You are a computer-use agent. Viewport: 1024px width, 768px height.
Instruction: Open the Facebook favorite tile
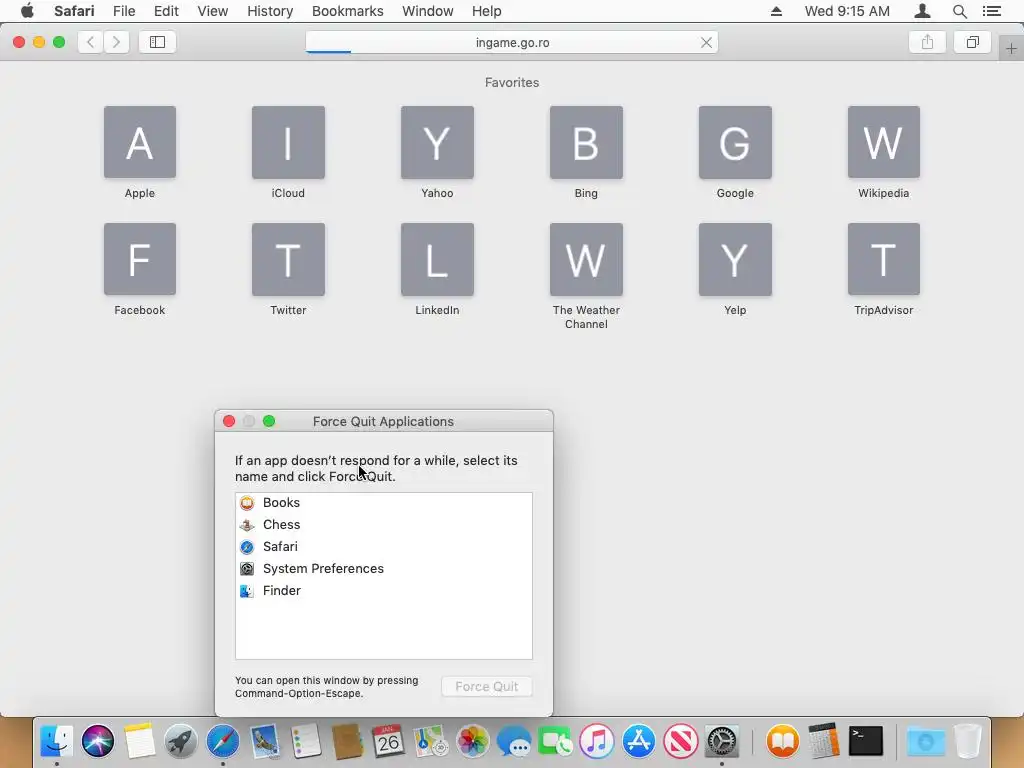click(140, 259)
